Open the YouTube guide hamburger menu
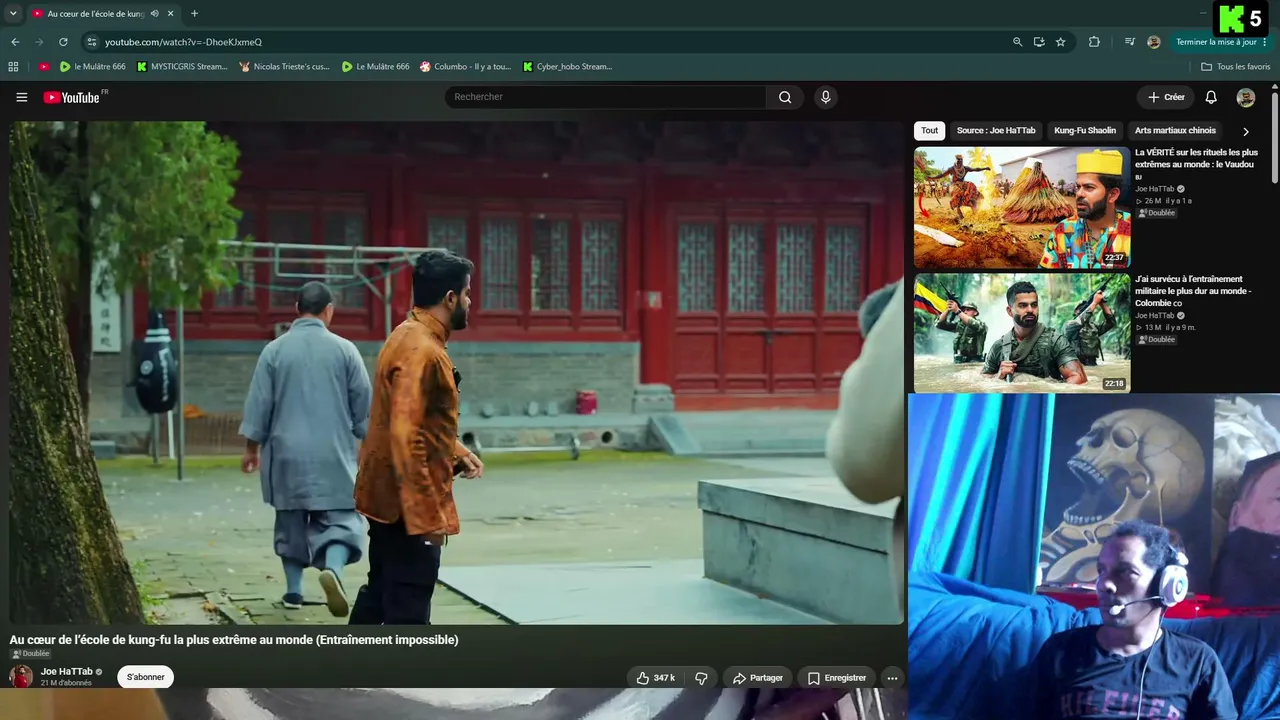This screenshot has height=720, width=1280. coord(21,97)
